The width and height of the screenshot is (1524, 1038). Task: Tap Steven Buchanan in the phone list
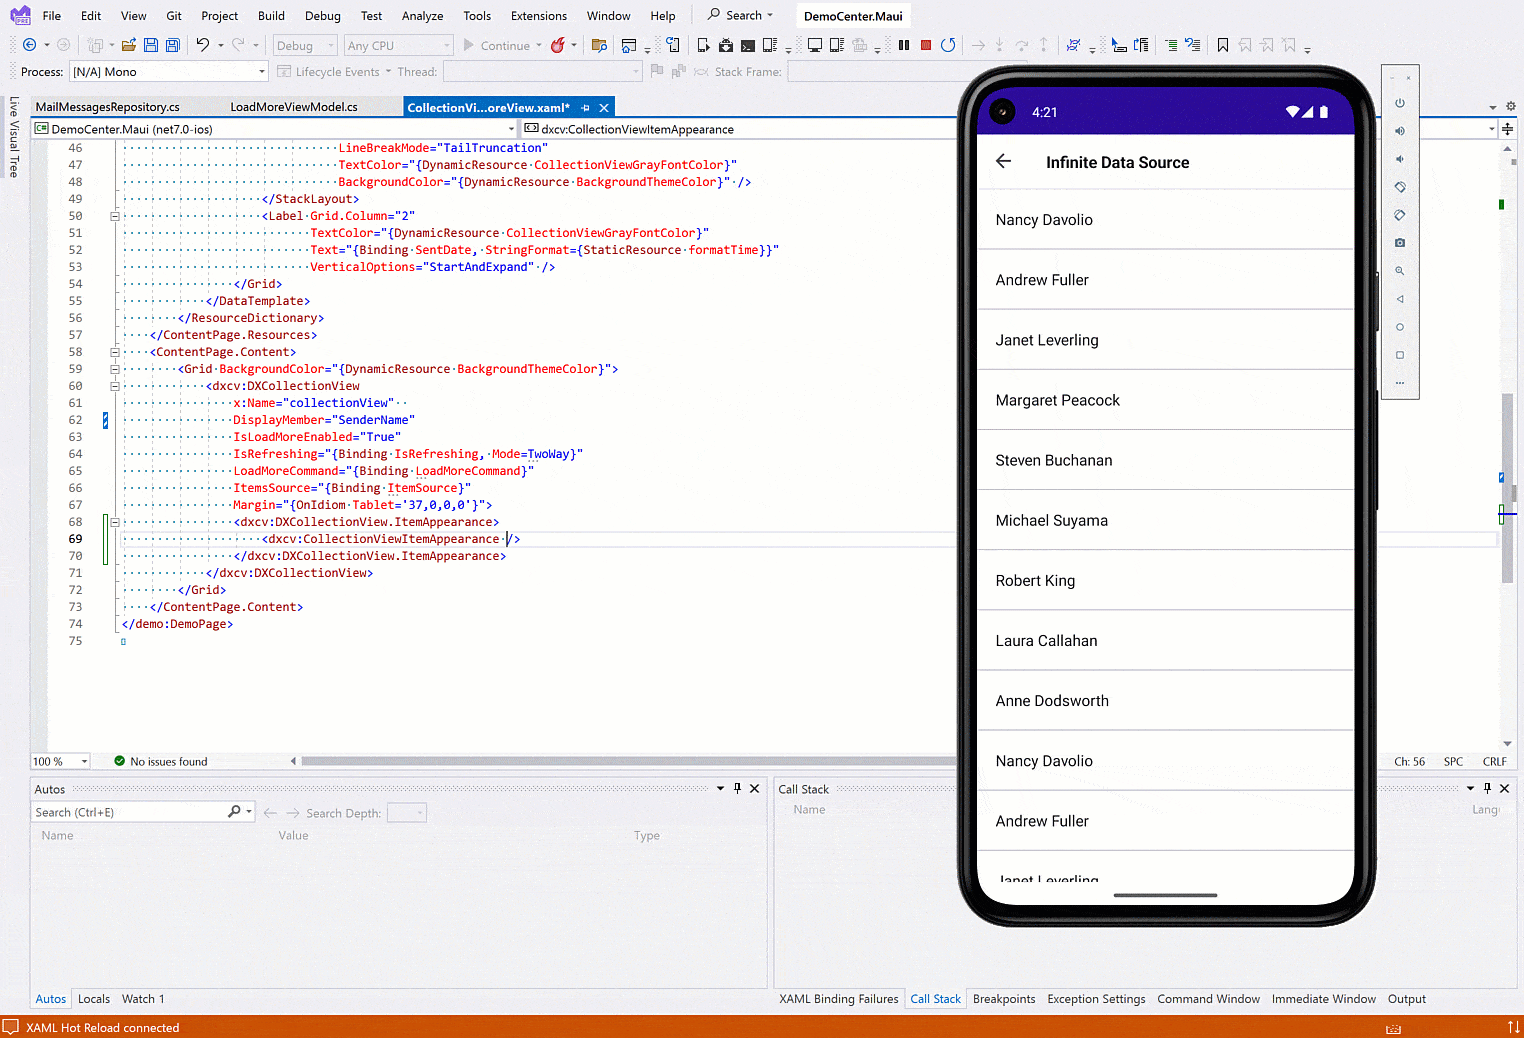click(x=1165, y=460)
